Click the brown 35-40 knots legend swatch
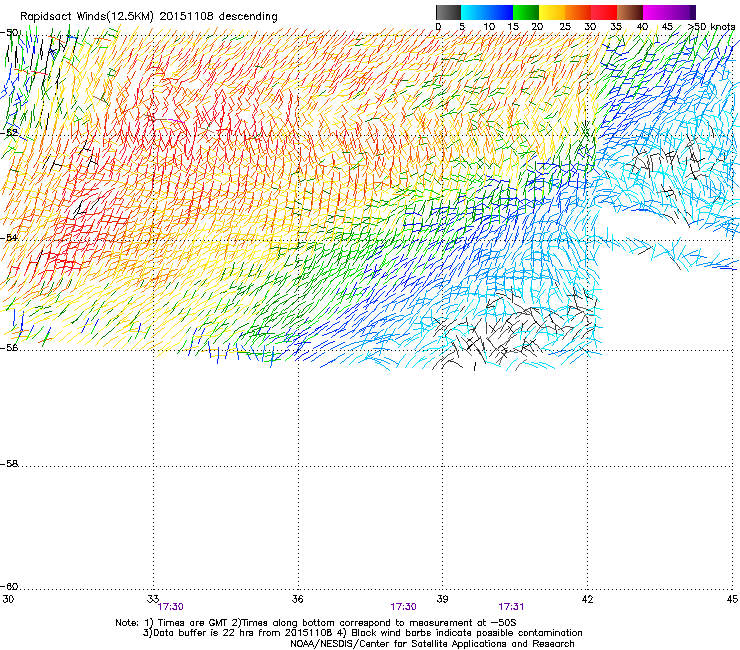740x650 pixels. (x=630, y=12)
